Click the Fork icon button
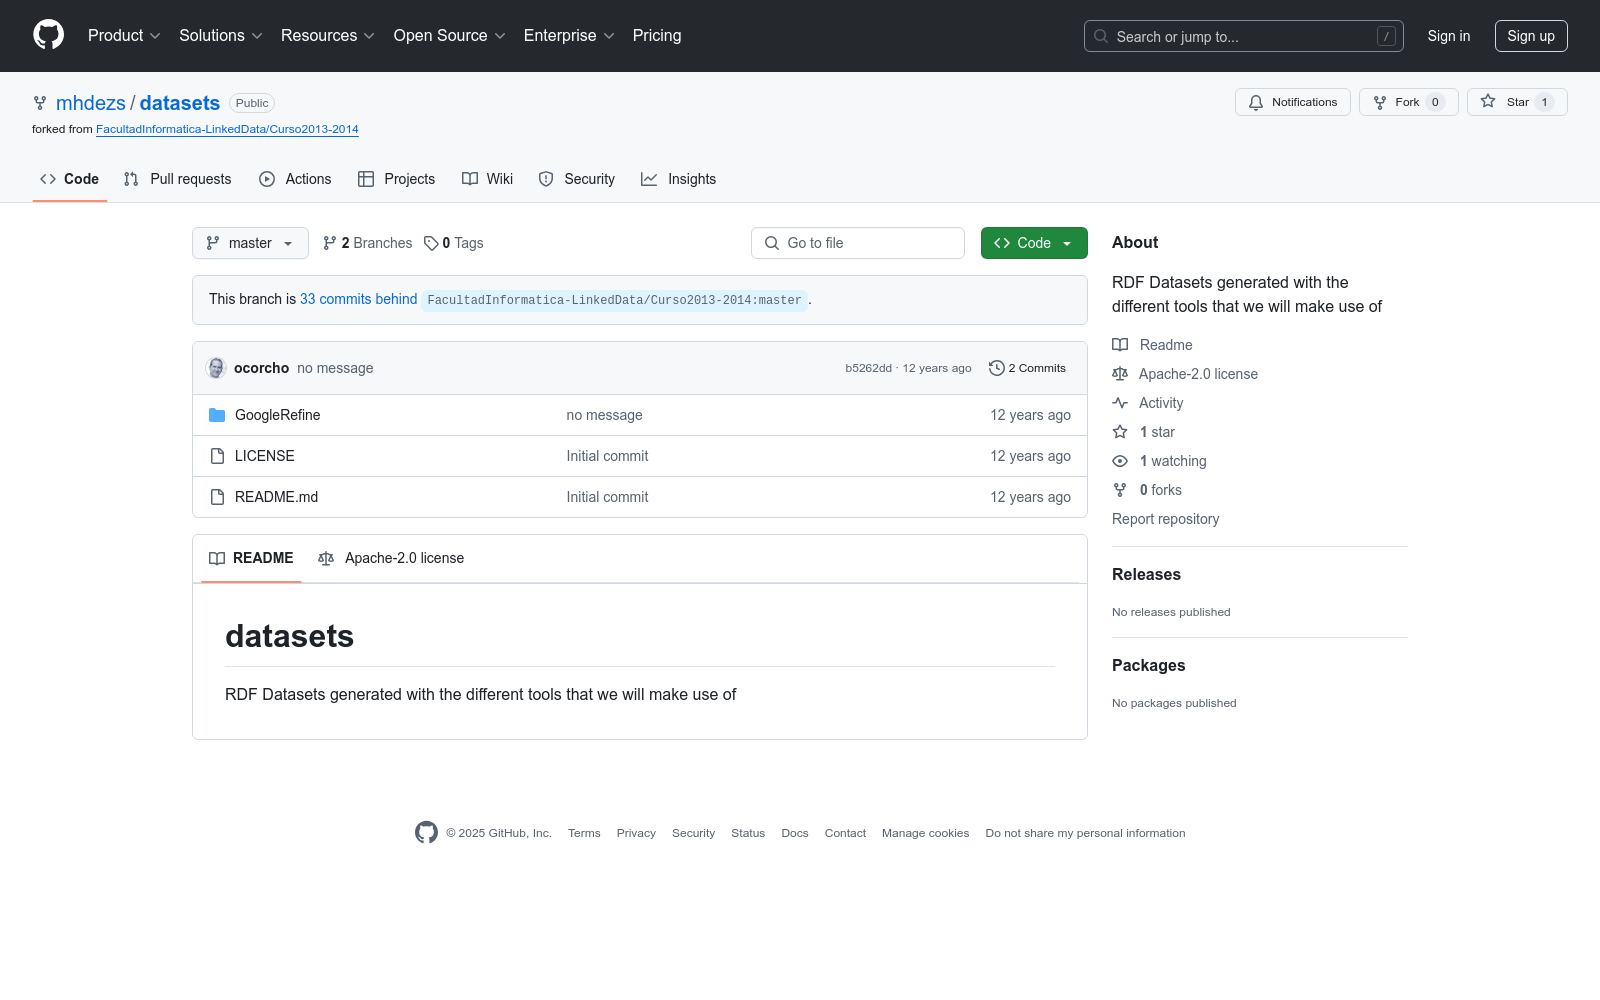The height and width of the screenshot is (1000, 1600). 1380,102
